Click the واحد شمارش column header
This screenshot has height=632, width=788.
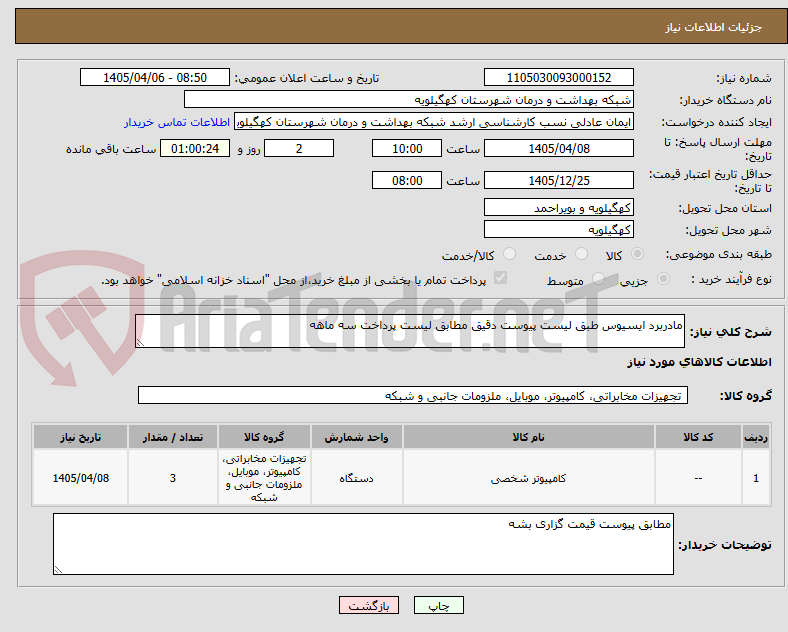click(356, 437)
